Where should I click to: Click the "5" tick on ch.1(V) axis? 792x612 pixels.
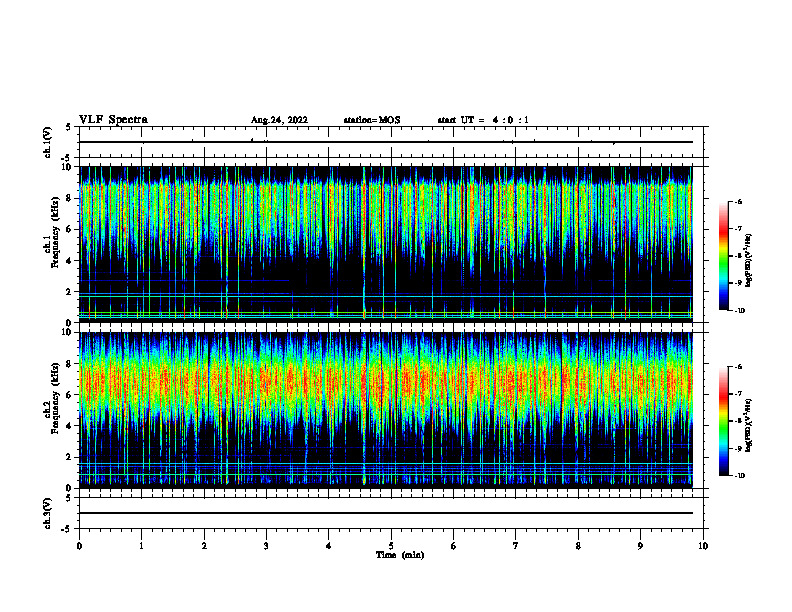69,127
